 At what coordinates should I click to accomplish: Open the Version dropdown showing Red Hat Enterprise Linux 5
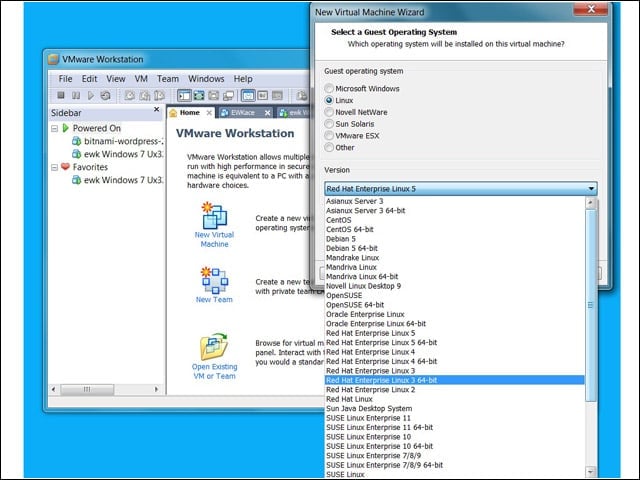461,189
